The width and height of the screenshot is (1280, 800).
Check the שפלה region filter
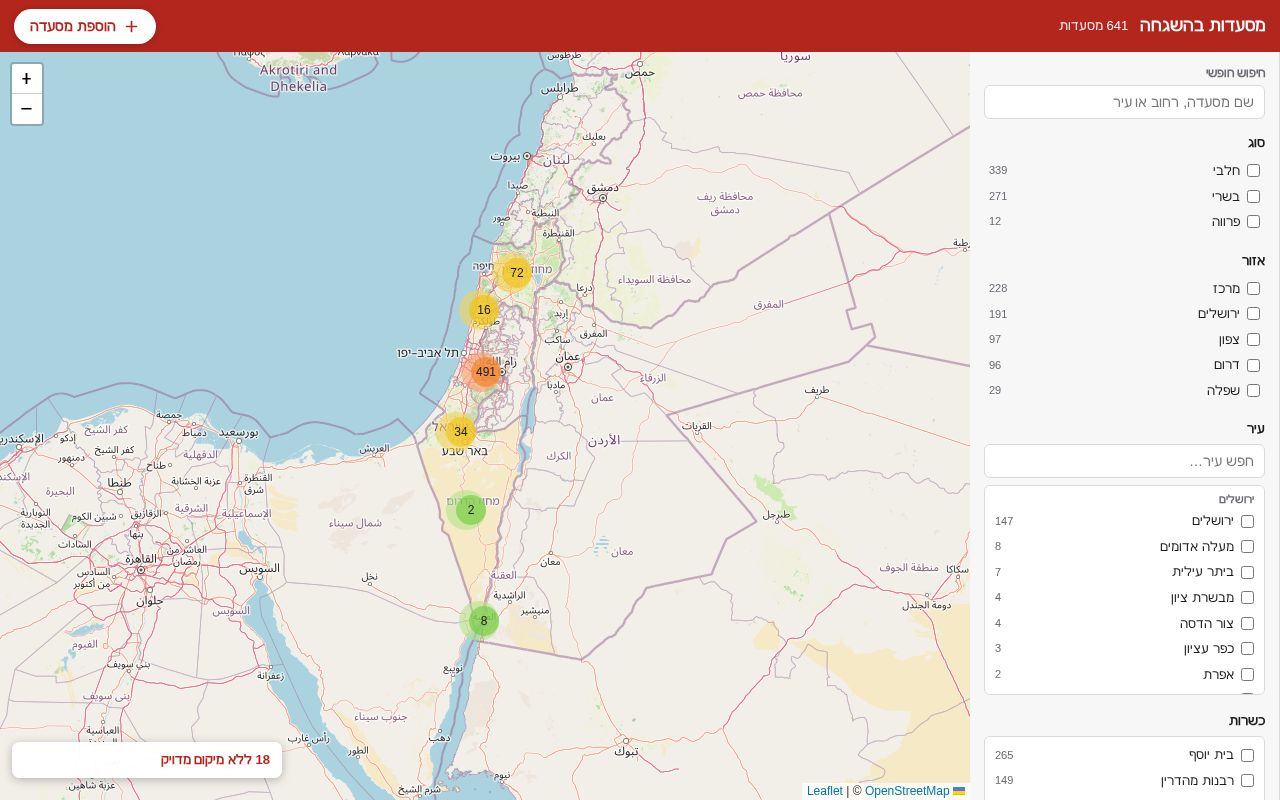click(1253, 391)
